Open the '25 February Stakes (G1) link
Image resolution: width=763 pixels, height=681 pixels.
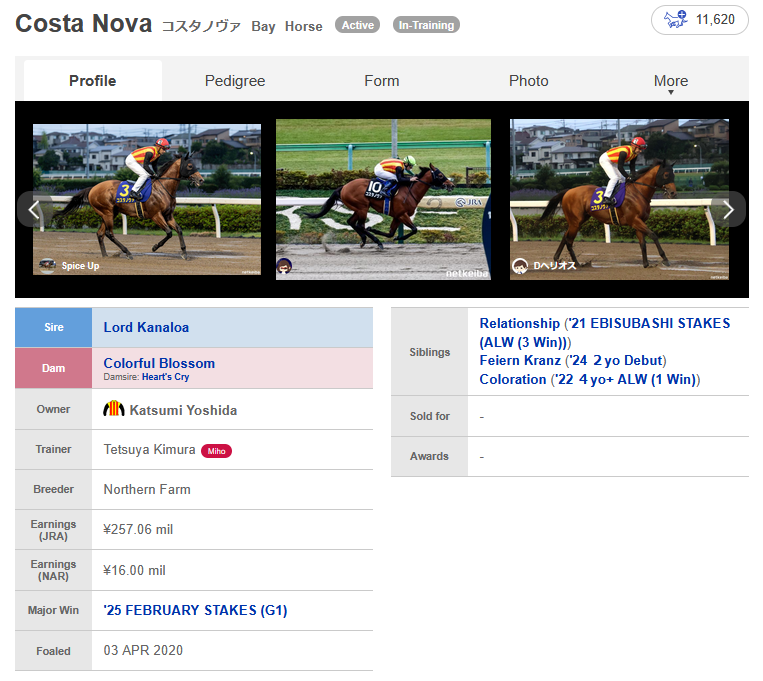tap(195, 610)
